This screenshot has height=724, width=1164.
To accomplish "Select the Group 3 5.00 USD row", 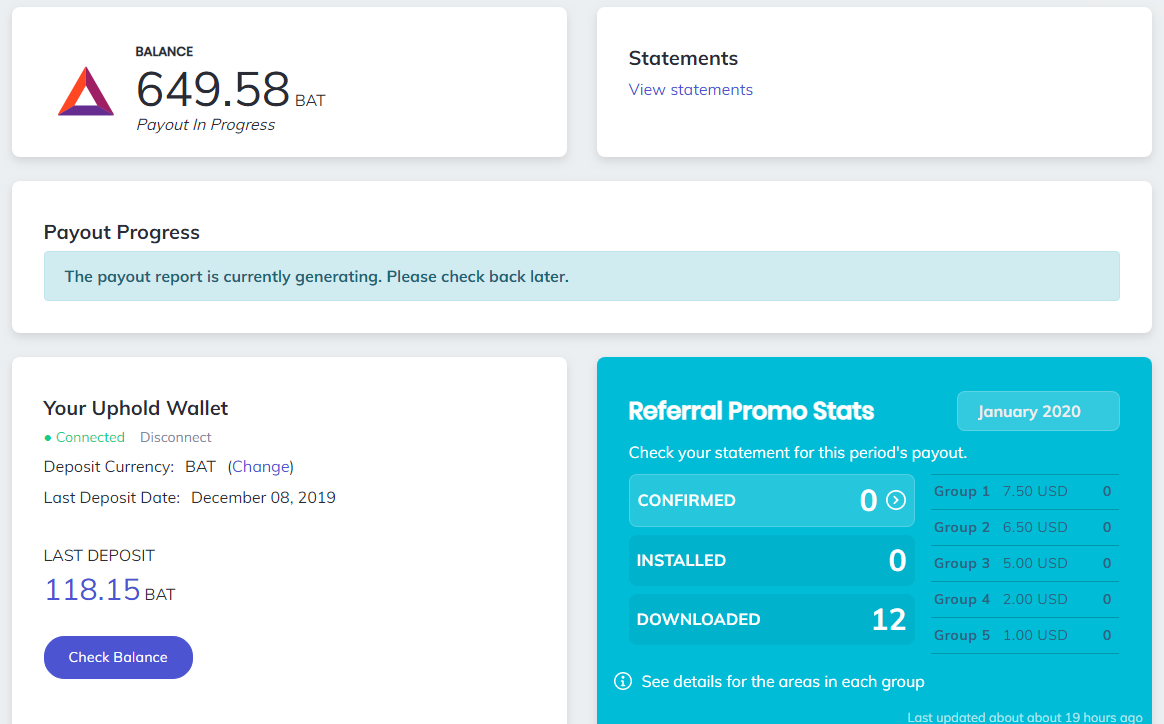I will click(1024, 563).
